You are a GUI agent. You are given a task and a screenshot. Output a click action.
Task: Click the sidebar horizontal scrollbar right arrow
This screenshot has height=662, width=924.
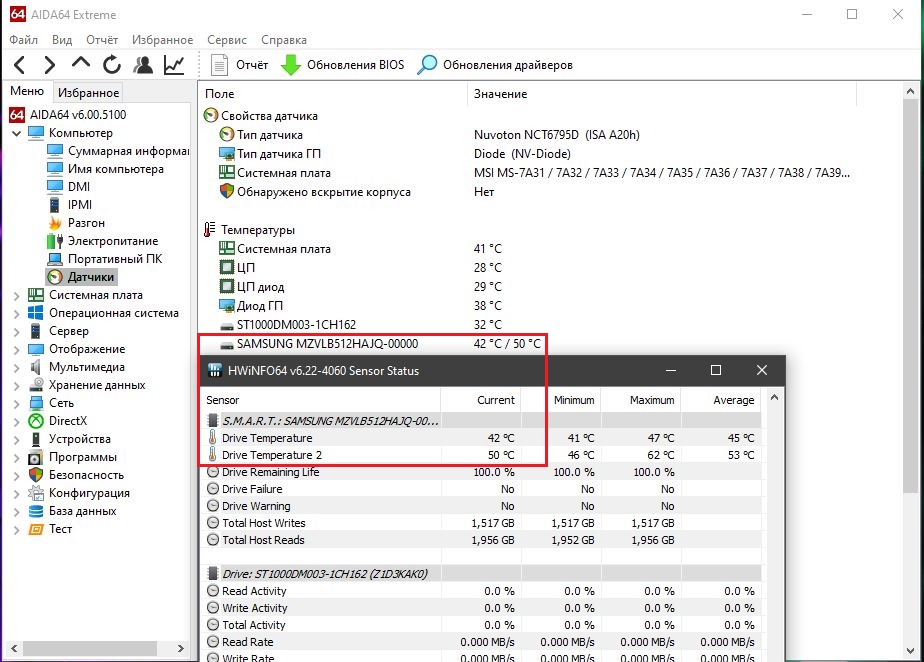click(180, 648)
